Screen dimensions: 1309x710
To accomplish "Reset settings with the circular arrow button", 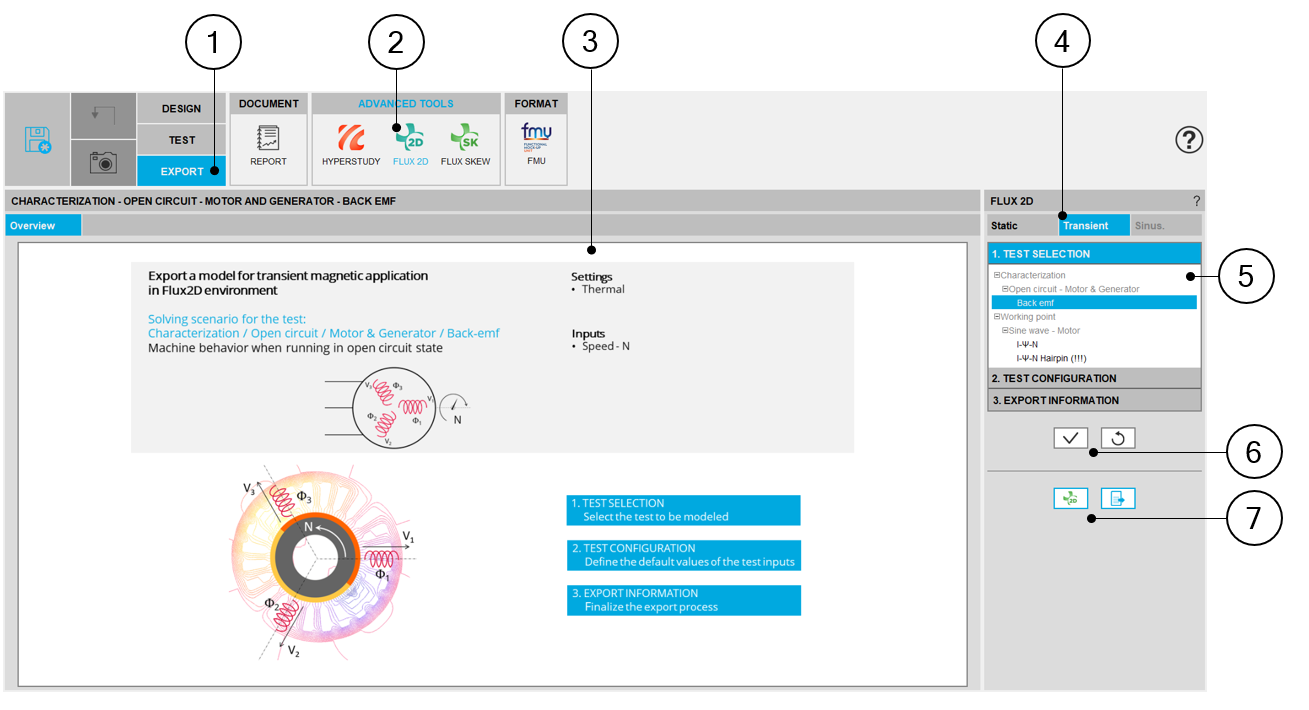I will pyautogui.click(x=1118, y=438).
